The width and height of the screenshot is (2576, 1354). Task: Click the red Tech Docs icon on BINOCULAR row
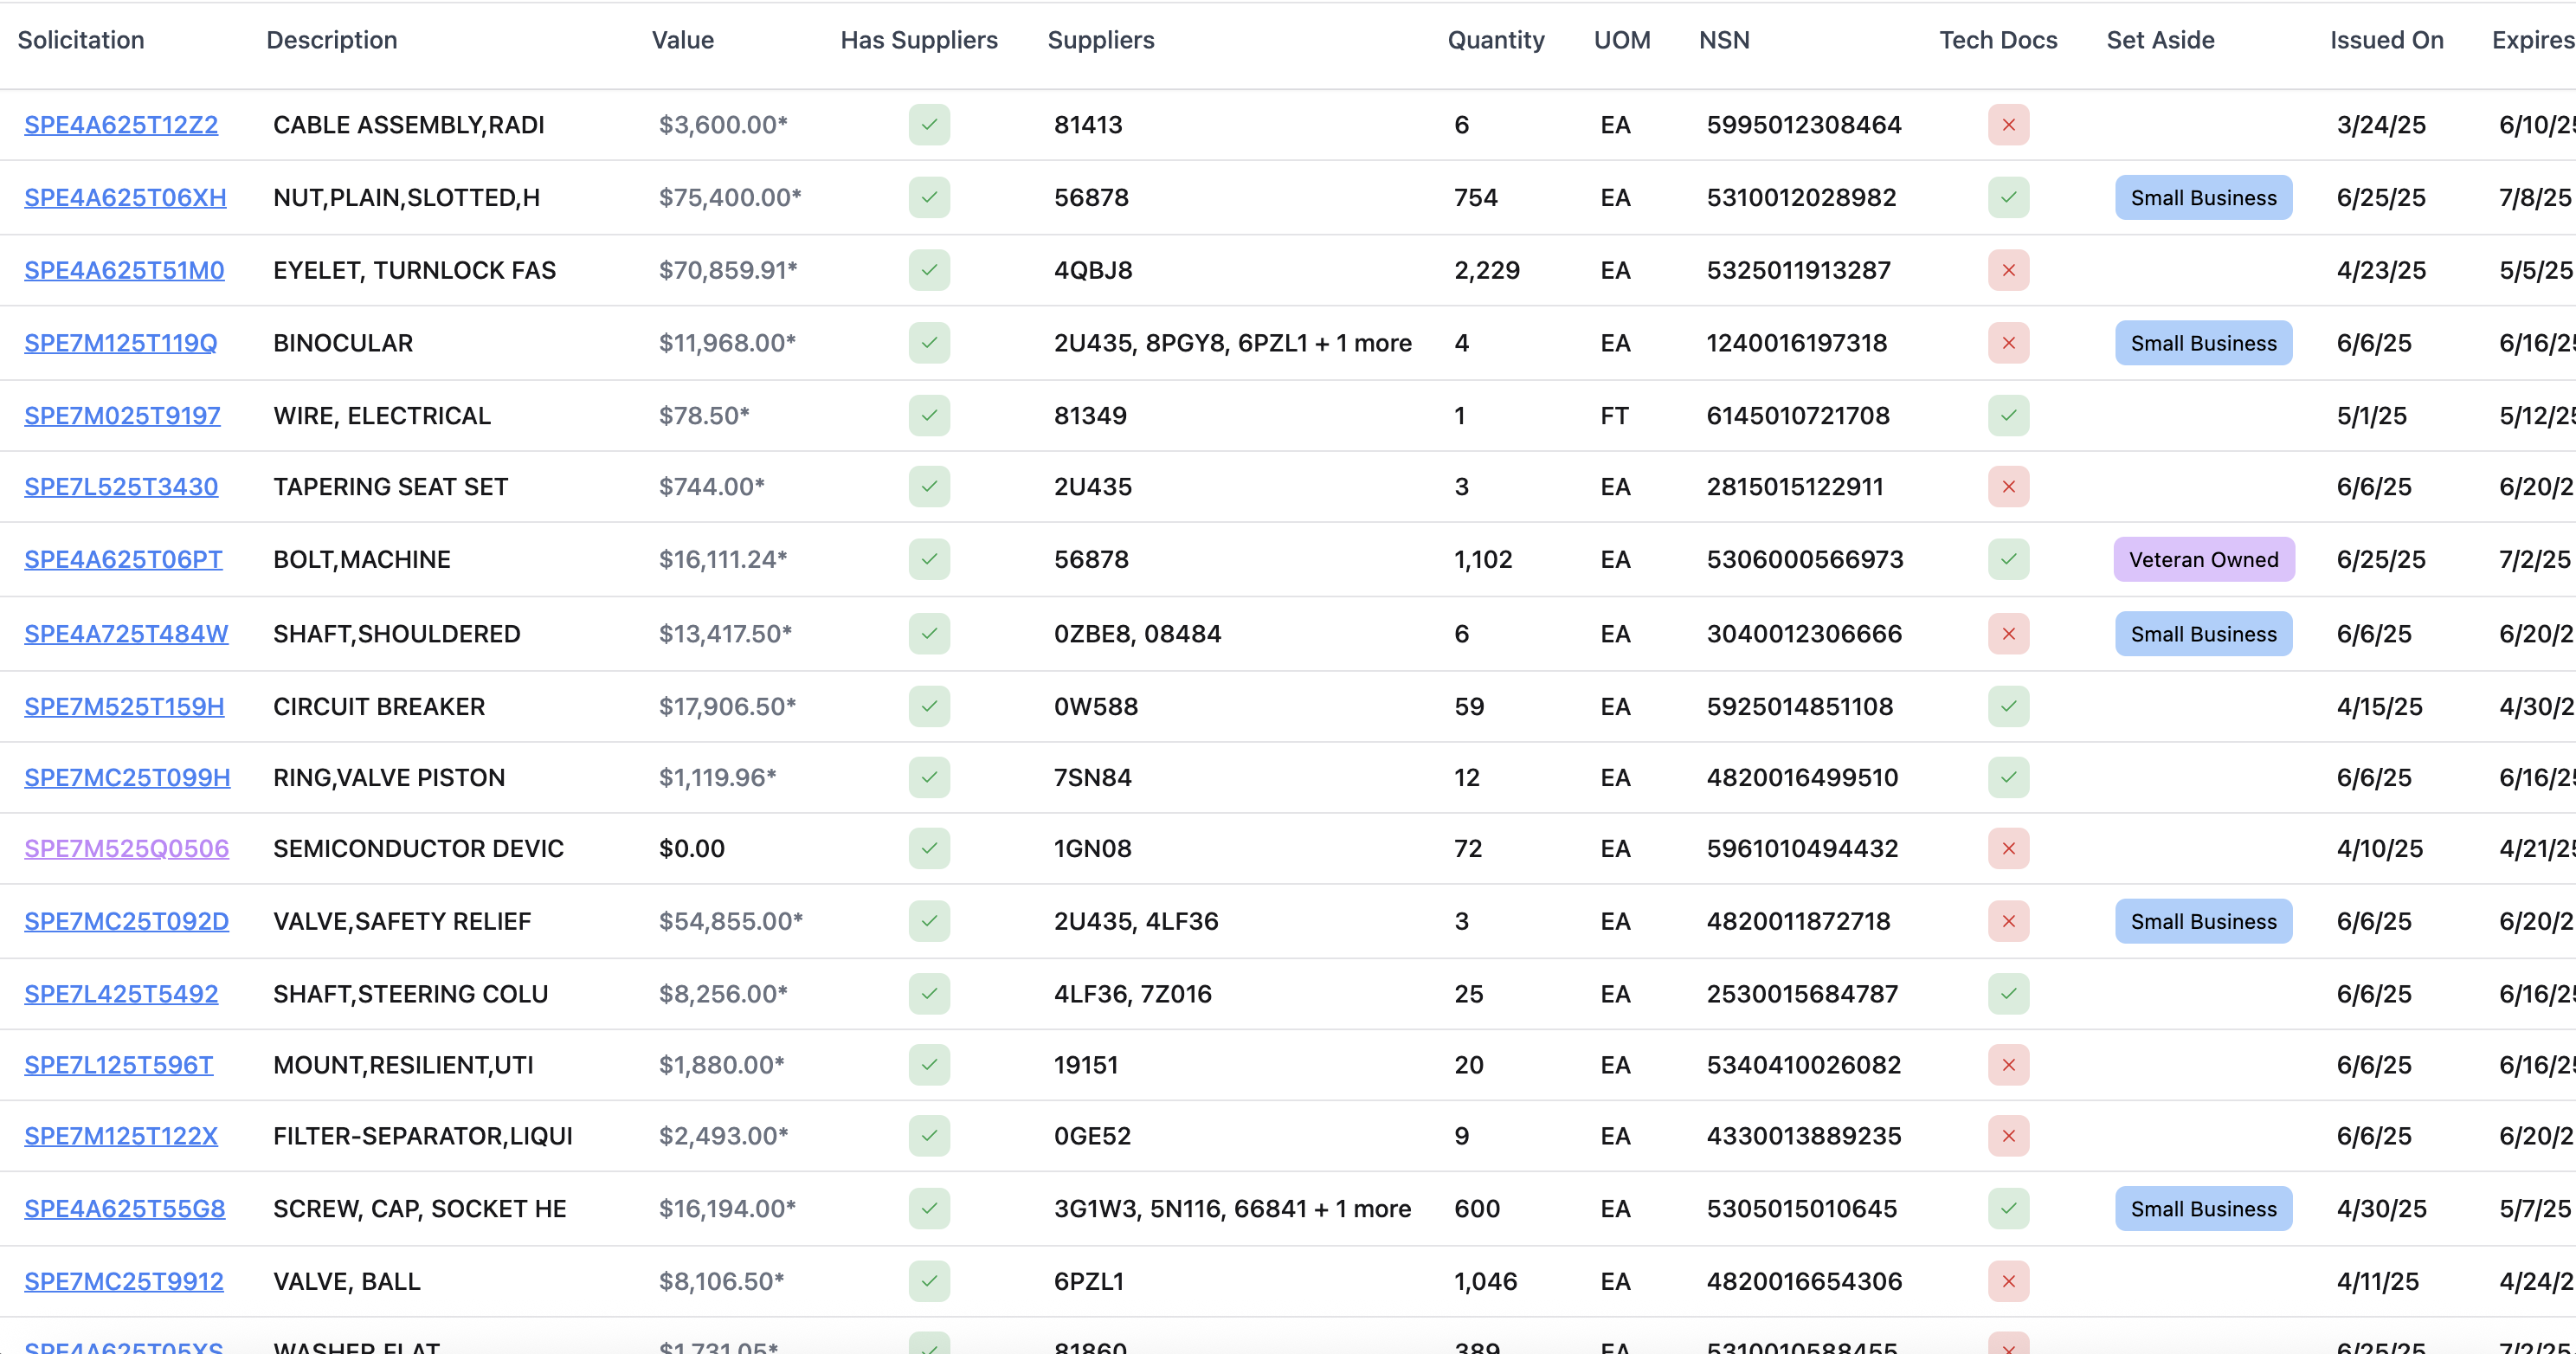(x=2009, y=343)
